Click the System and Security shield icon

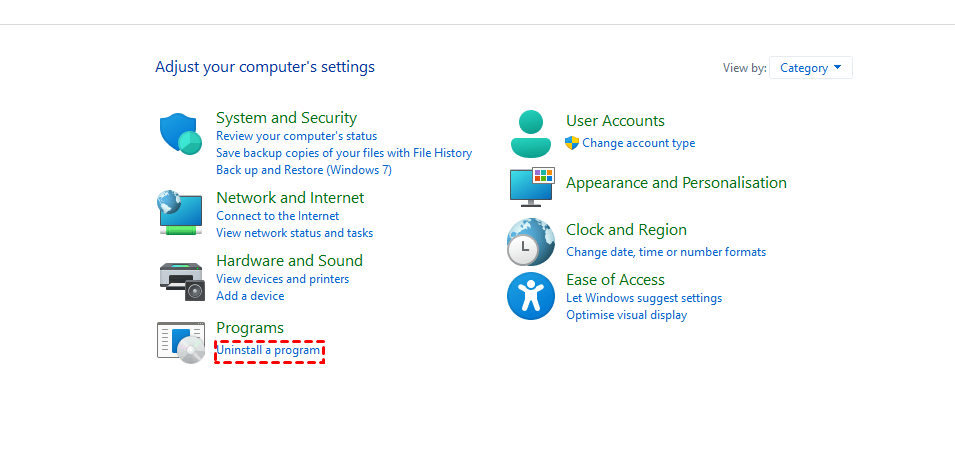[180, 134]
